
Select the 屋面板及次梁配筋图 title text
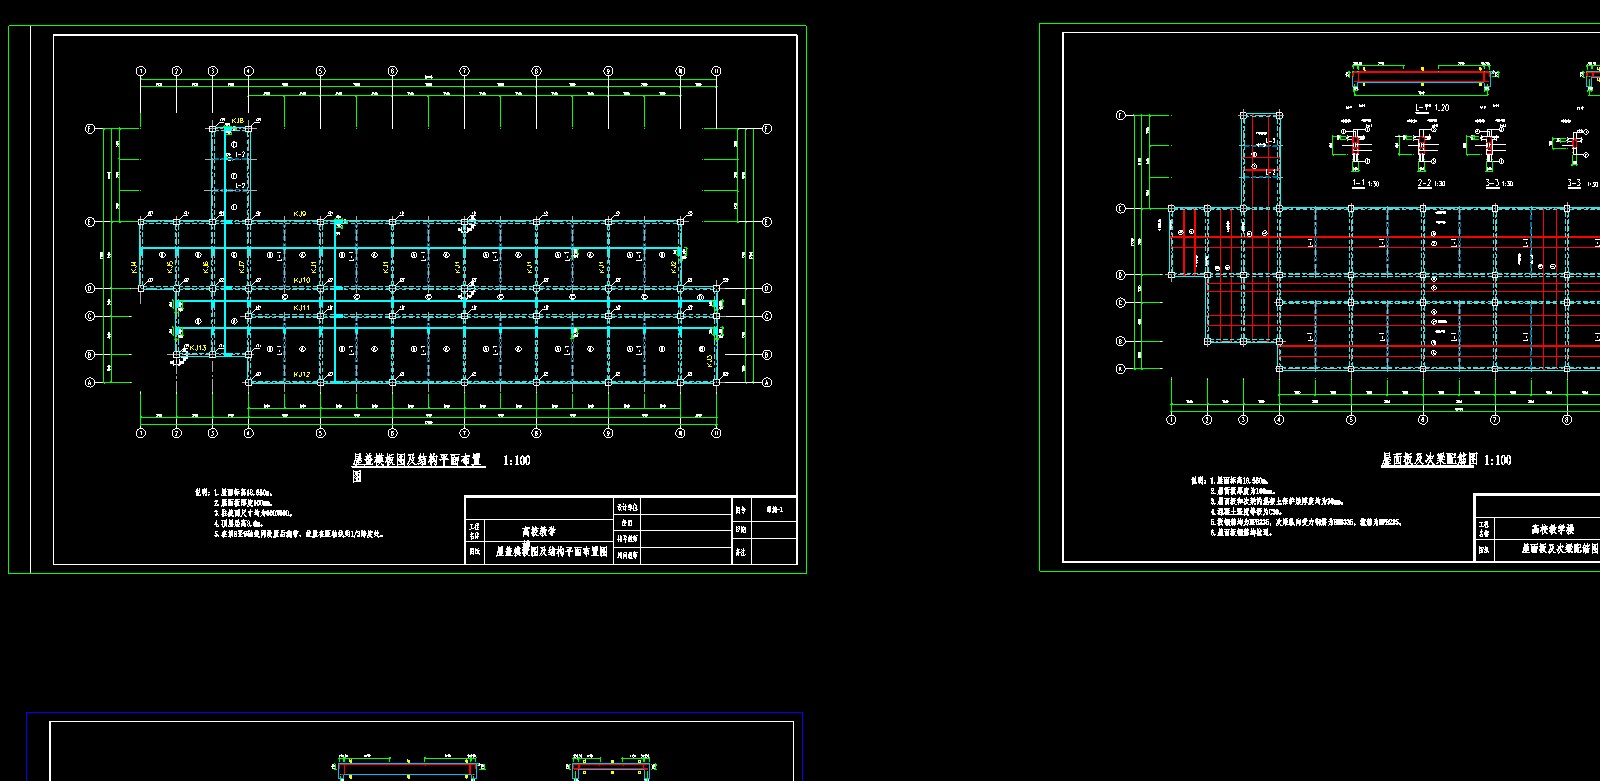pyautogui.click(x=1430, y=460)
